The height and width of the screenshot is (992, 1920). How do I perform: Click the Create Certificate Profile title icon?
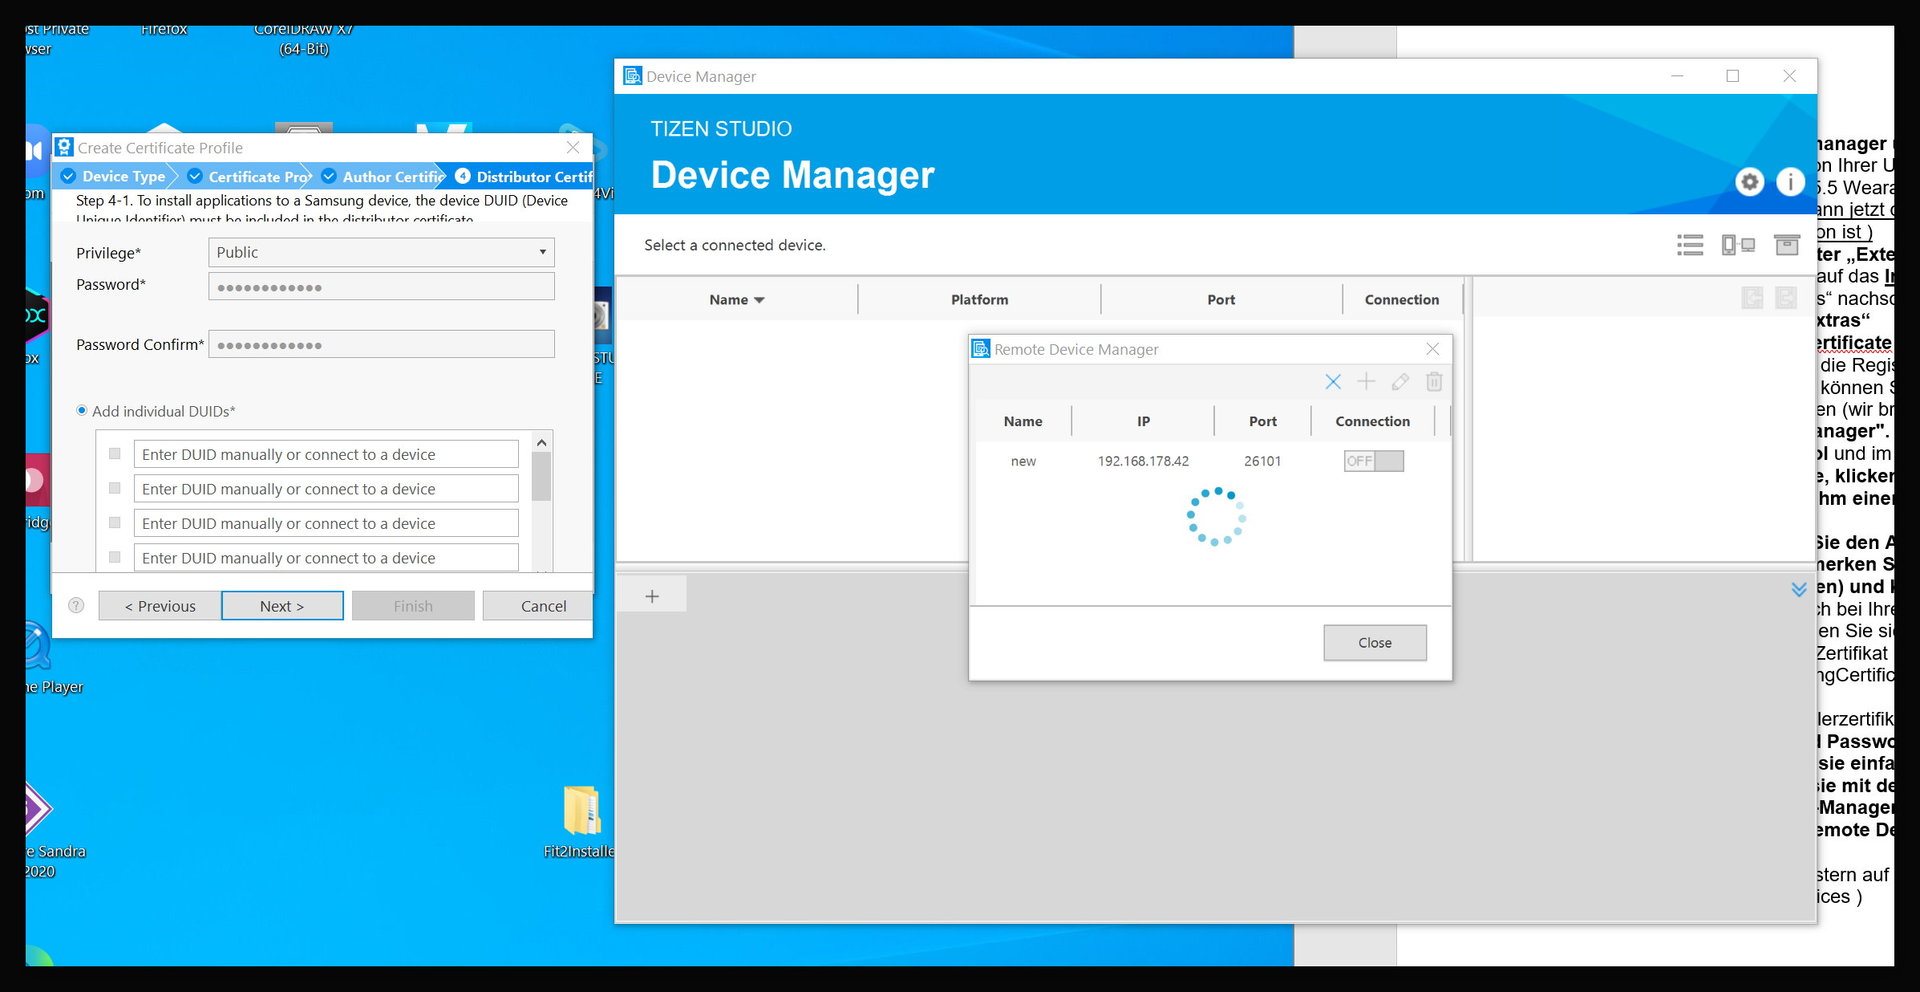[x=64, y=147]
